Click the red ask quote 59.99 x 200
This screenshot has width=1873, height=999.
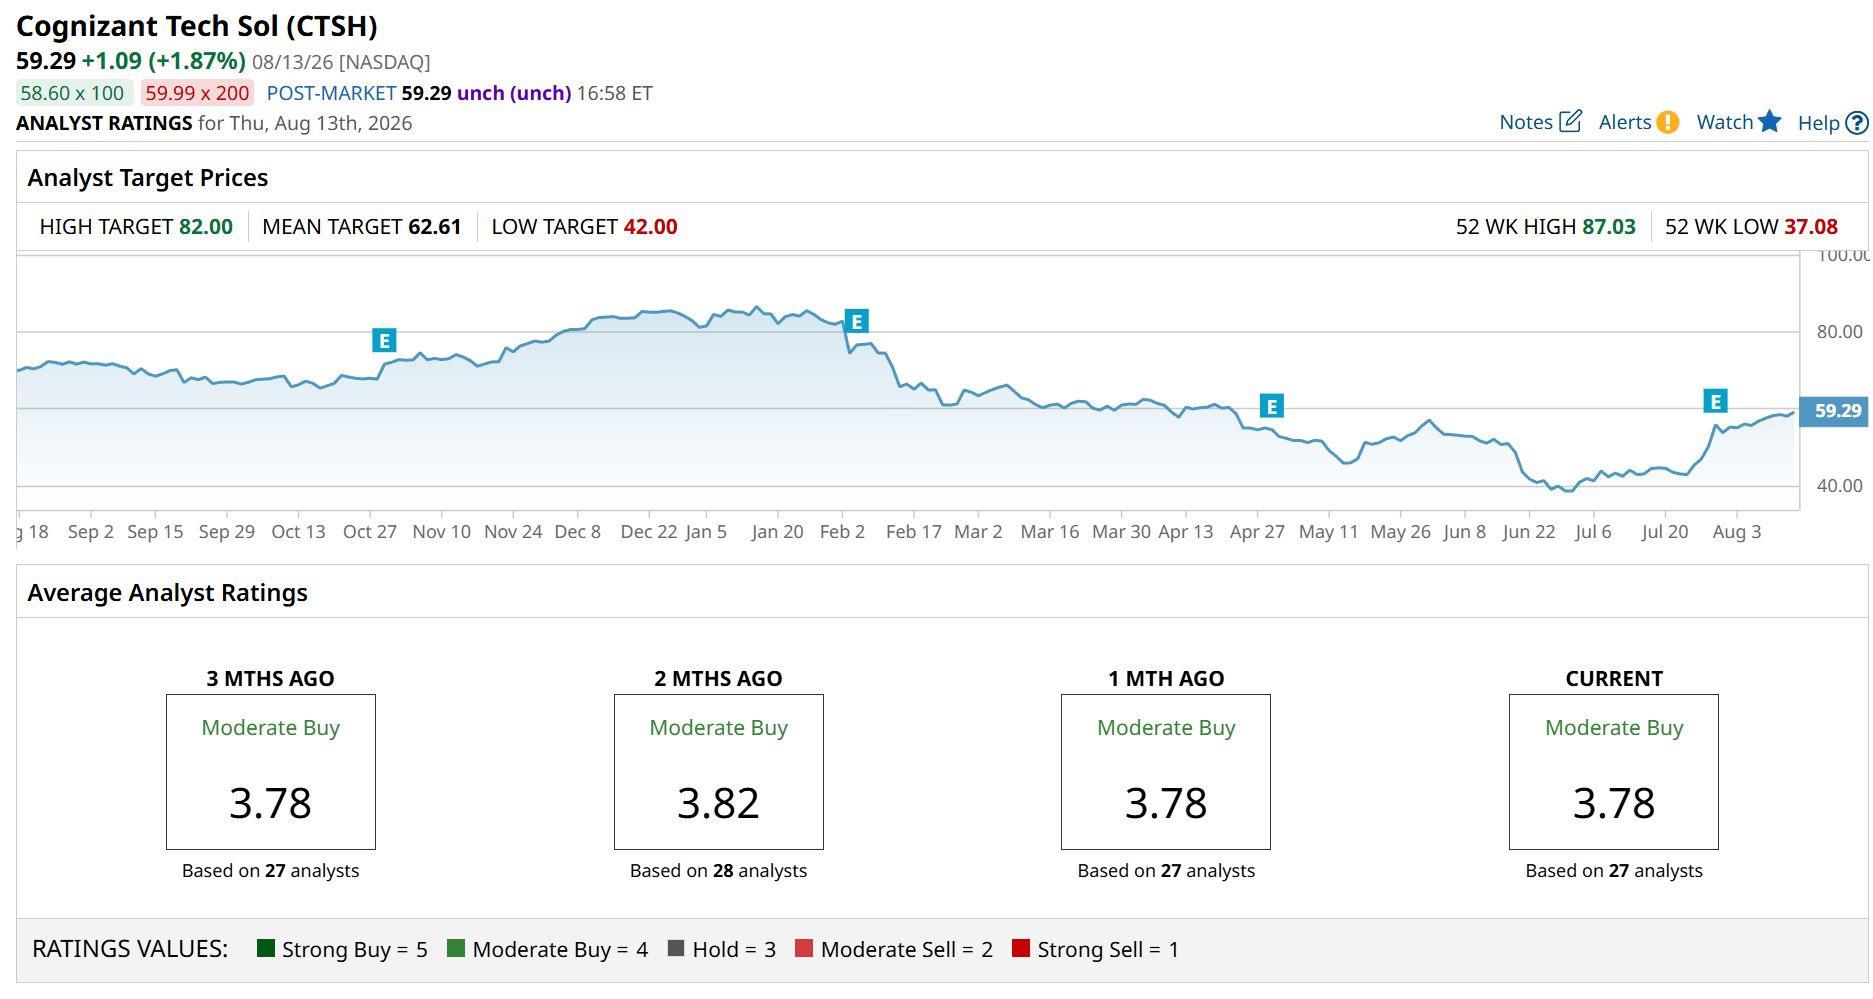[197, 93]
